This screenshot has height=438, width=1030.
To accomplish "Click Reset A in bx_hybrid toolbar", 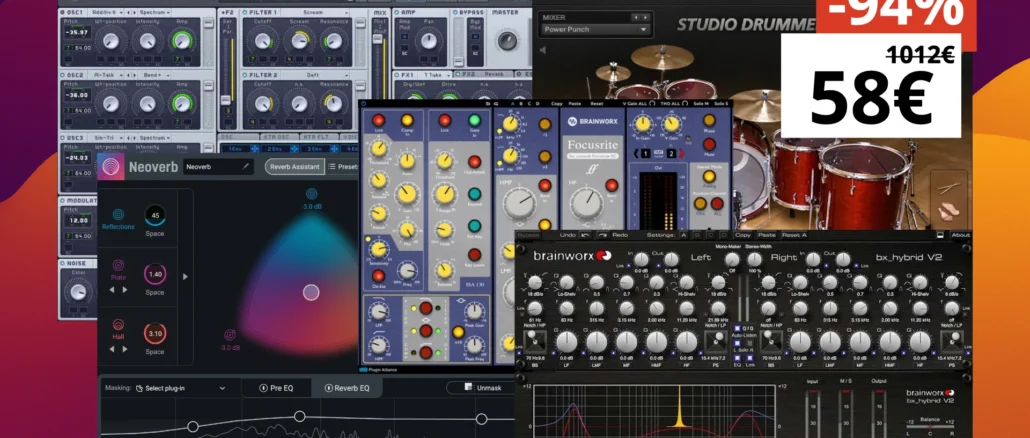I will pyautogui.click(x=794, y=235).
